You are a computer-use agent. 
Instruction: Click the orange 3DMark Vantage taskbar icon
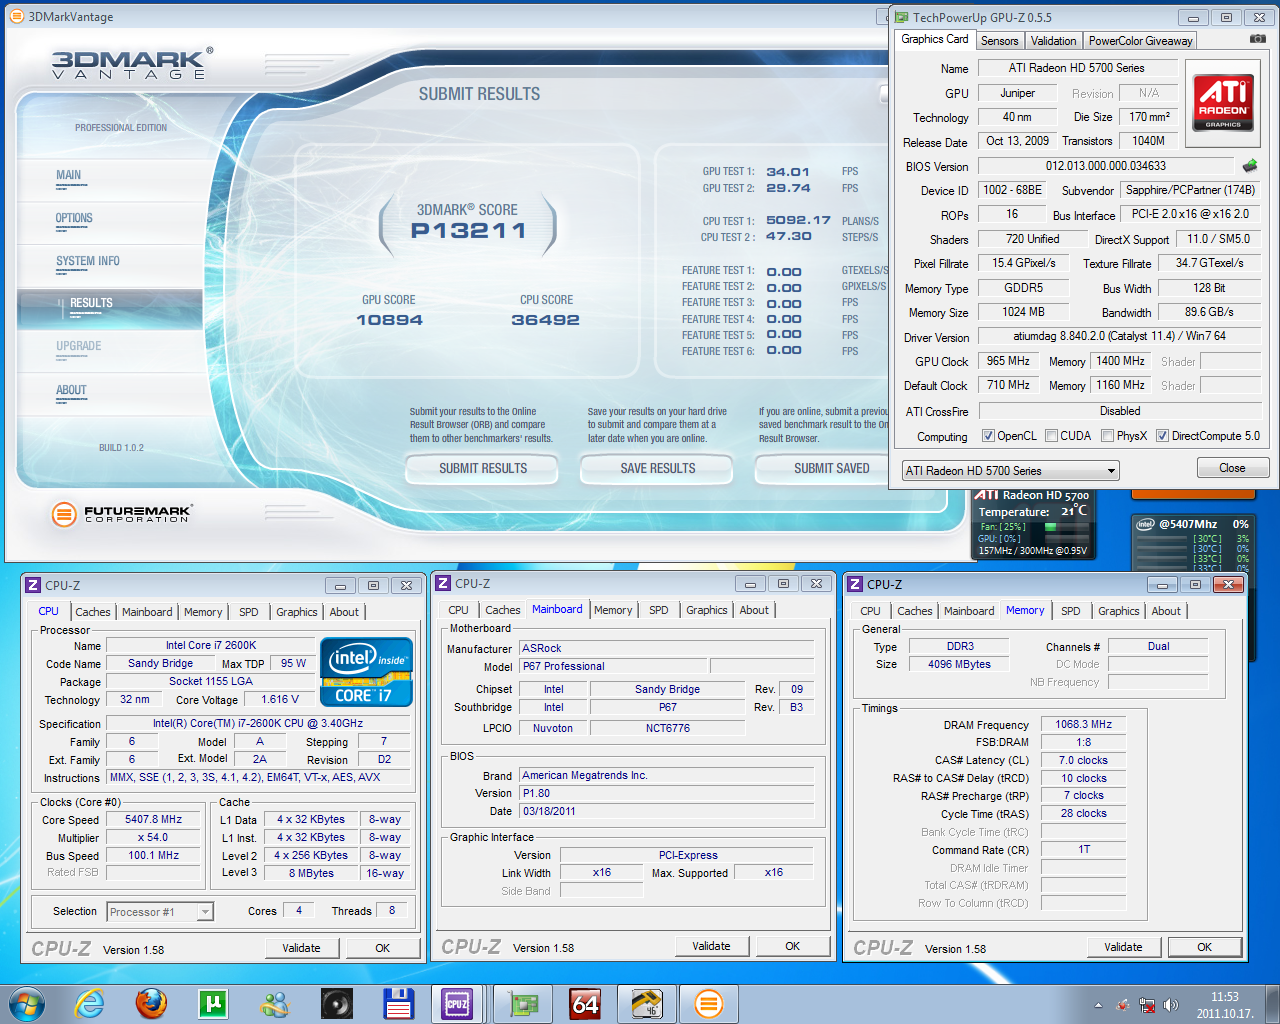pyautogui.click(x=708, y=1003)
